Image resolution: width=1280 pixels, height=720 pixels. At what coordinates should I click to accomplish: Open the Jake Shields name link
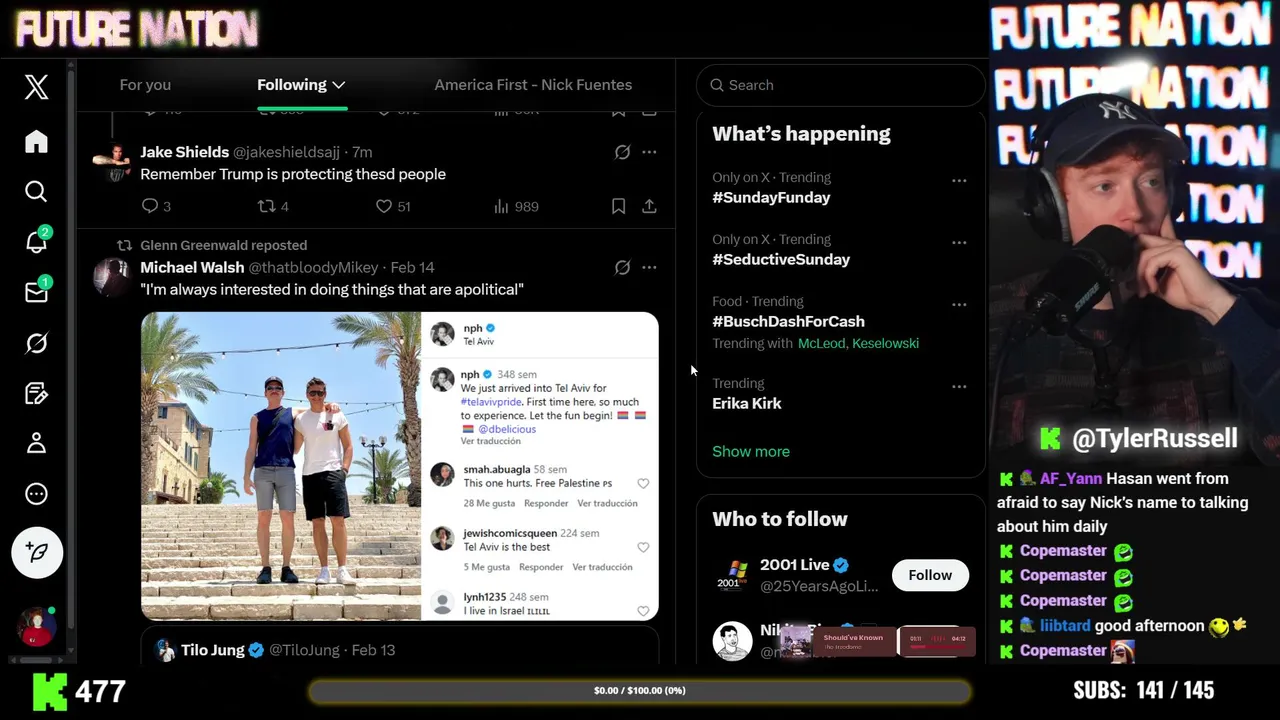(x=184, y=152)
